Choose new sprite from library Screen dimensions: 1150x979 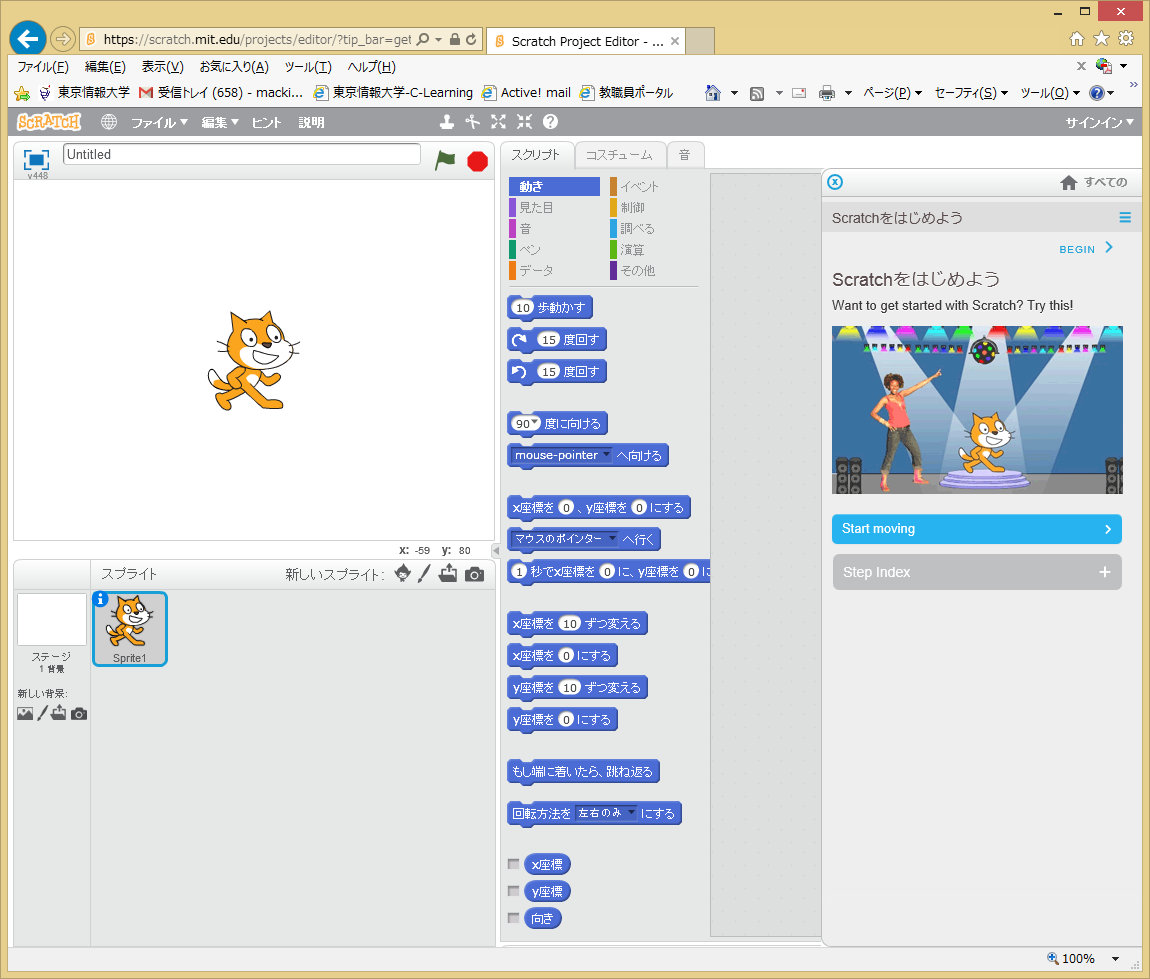pos(403,573)
